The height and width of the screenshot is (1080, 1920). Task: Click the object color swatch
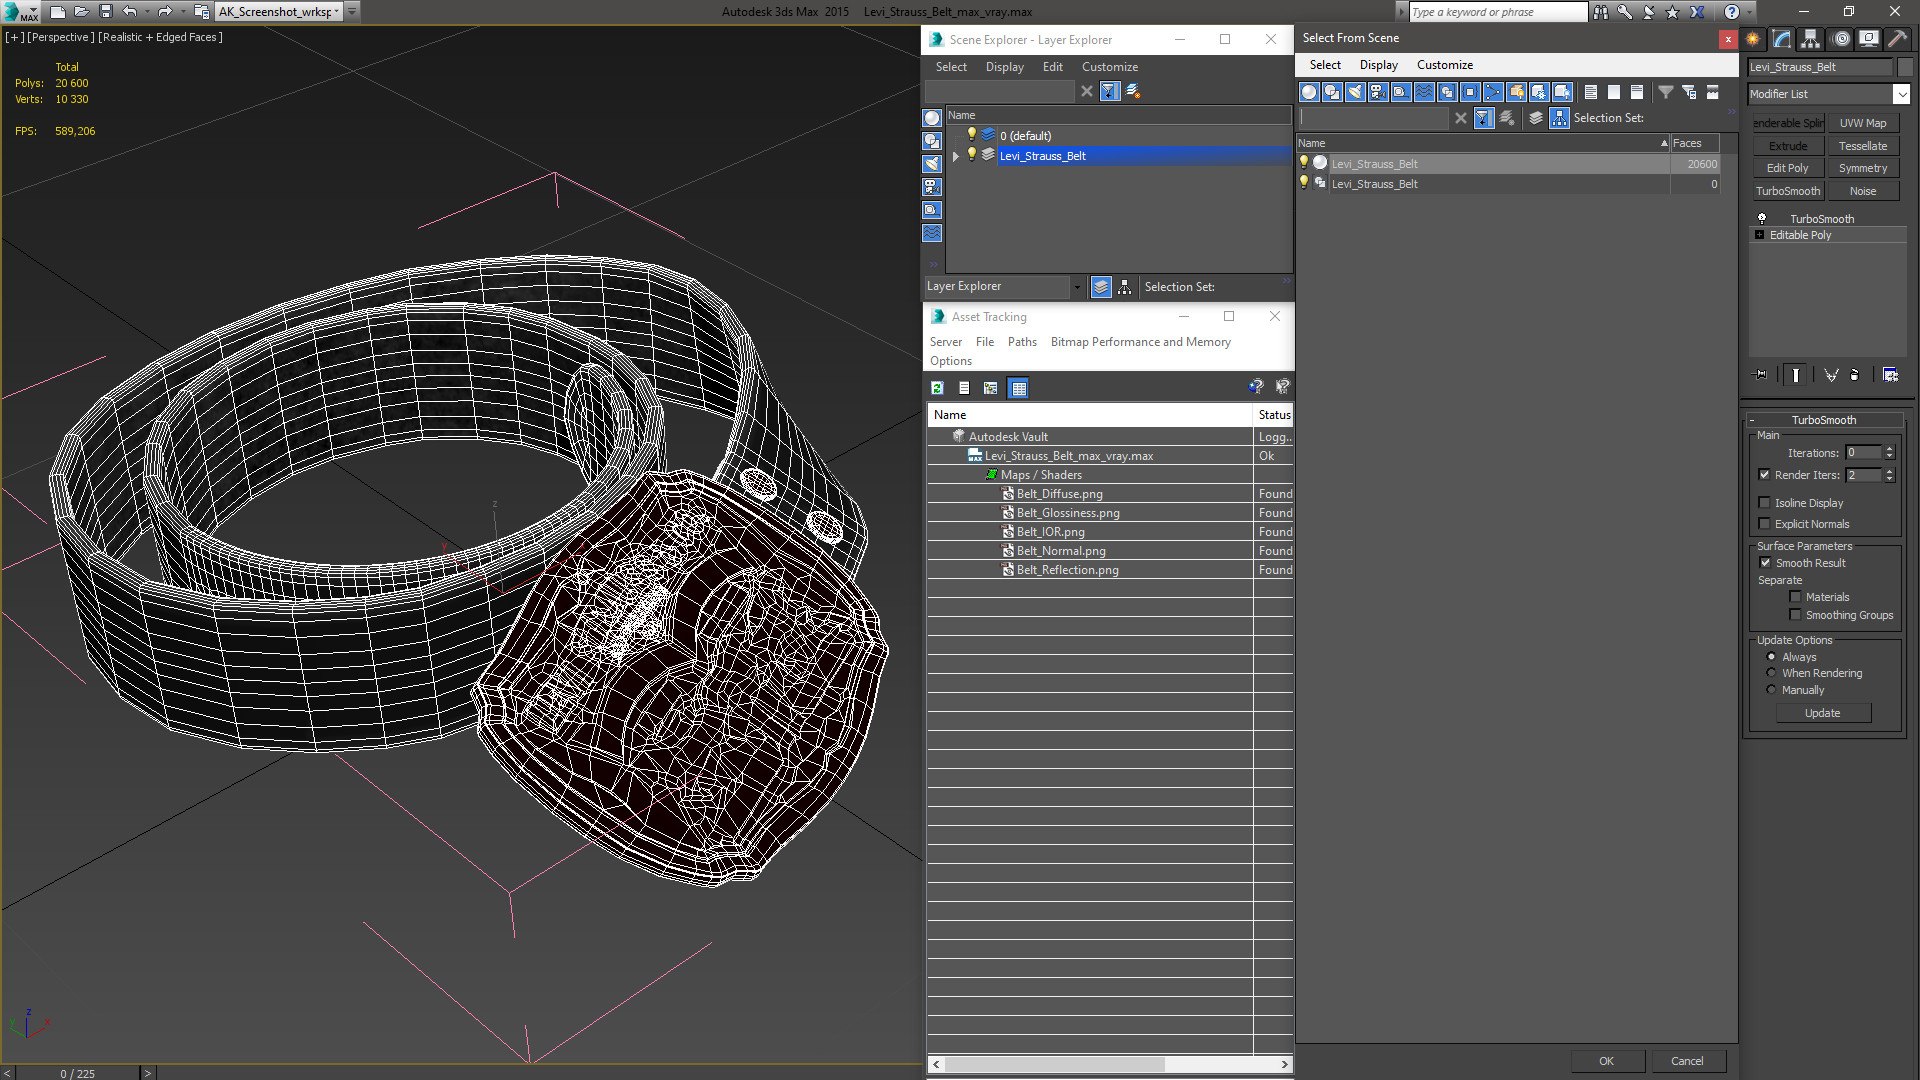point(1905,67)
